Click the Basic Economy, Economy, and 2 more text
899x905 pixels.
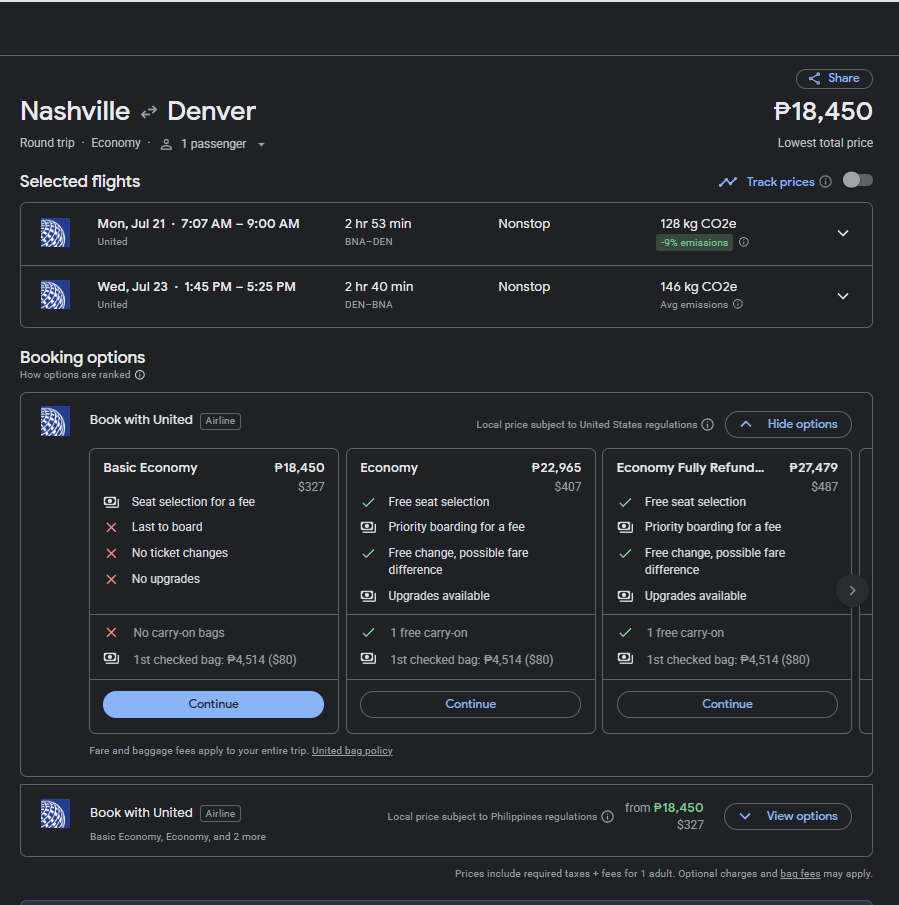click(178, 837)
